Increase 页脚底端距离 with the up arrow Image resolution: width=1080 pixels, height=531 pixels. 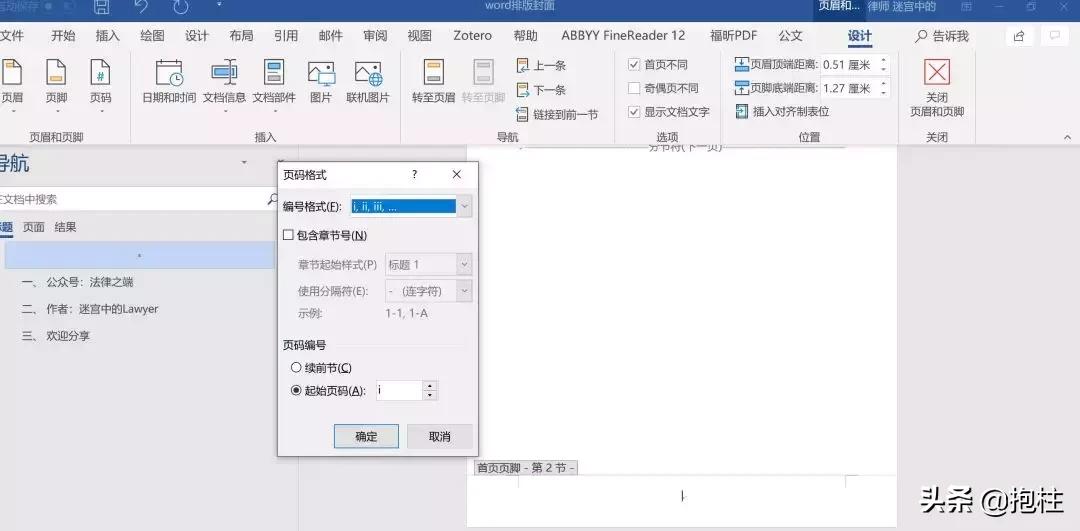884,83
